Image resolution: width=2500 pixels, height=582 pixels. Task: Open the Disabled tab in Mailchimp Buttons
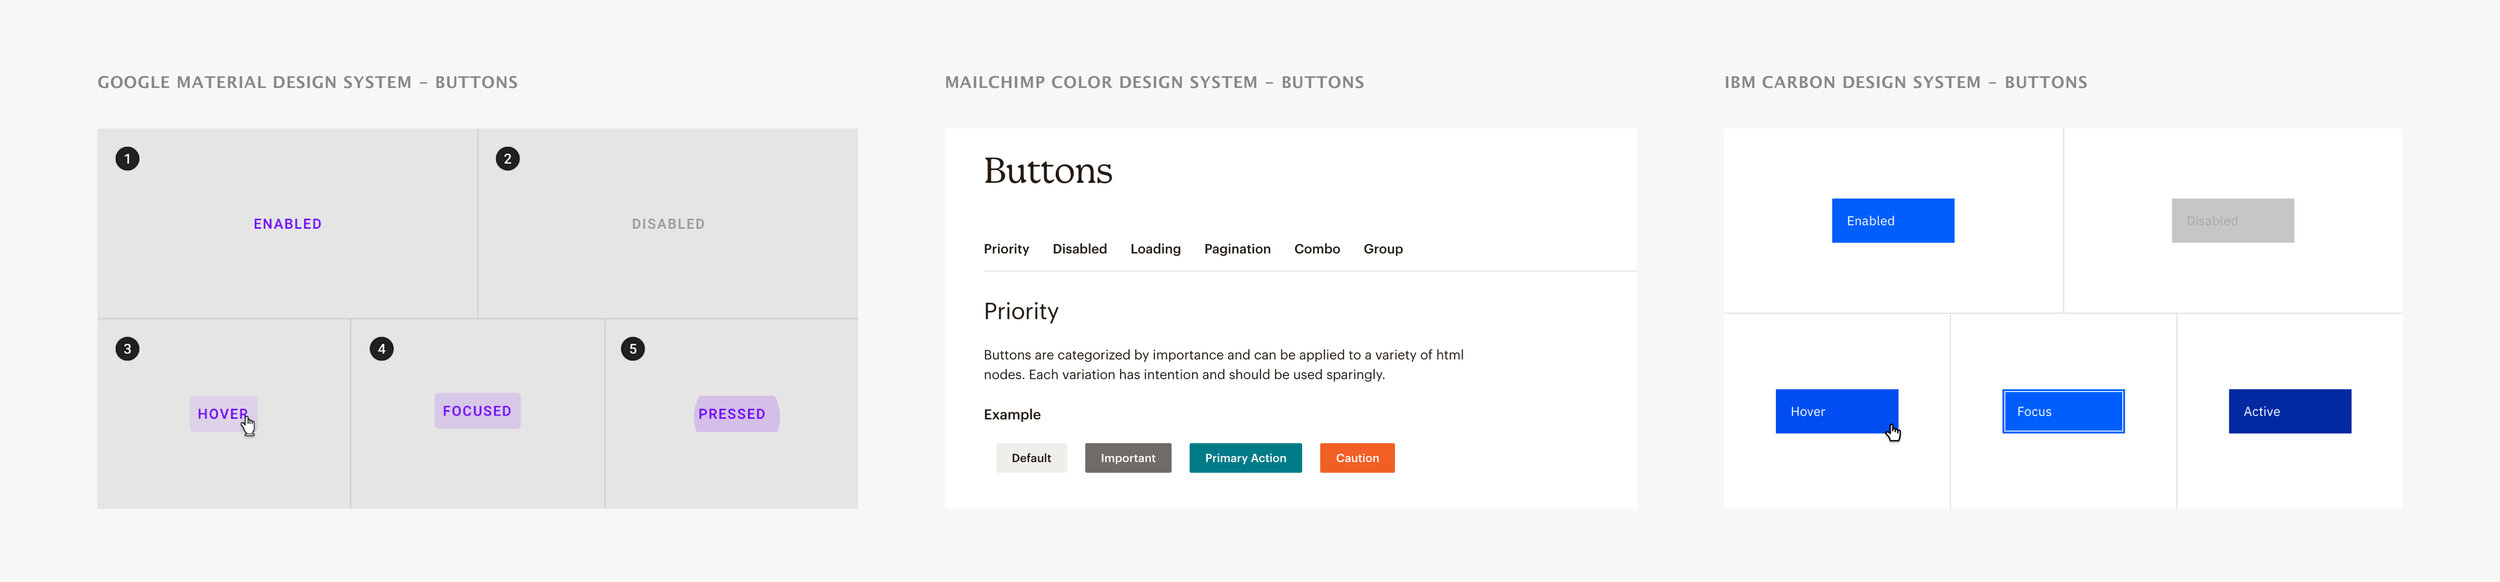click(1079, 249)
